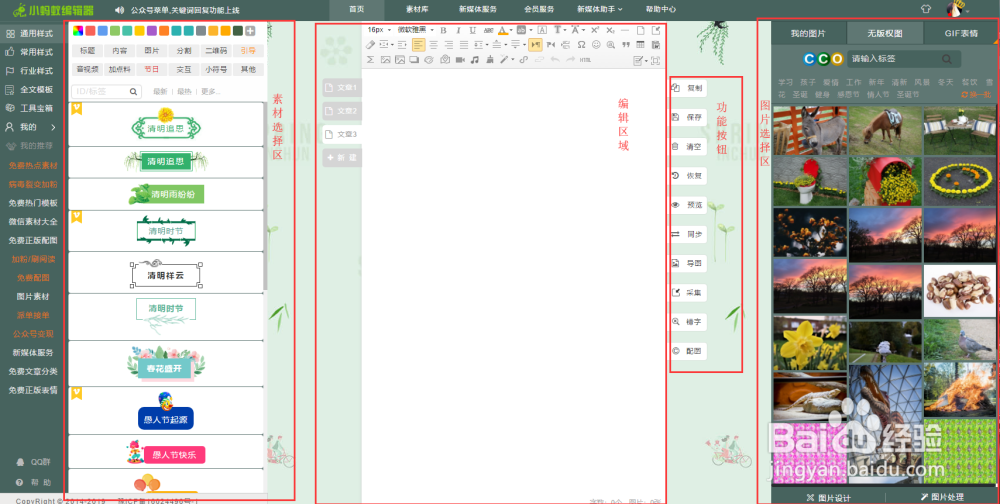Image resolution: width=1000 pixels, height=504 pixels.
Task: Toggle left text alignment button
Action: (x=418, y=45)
